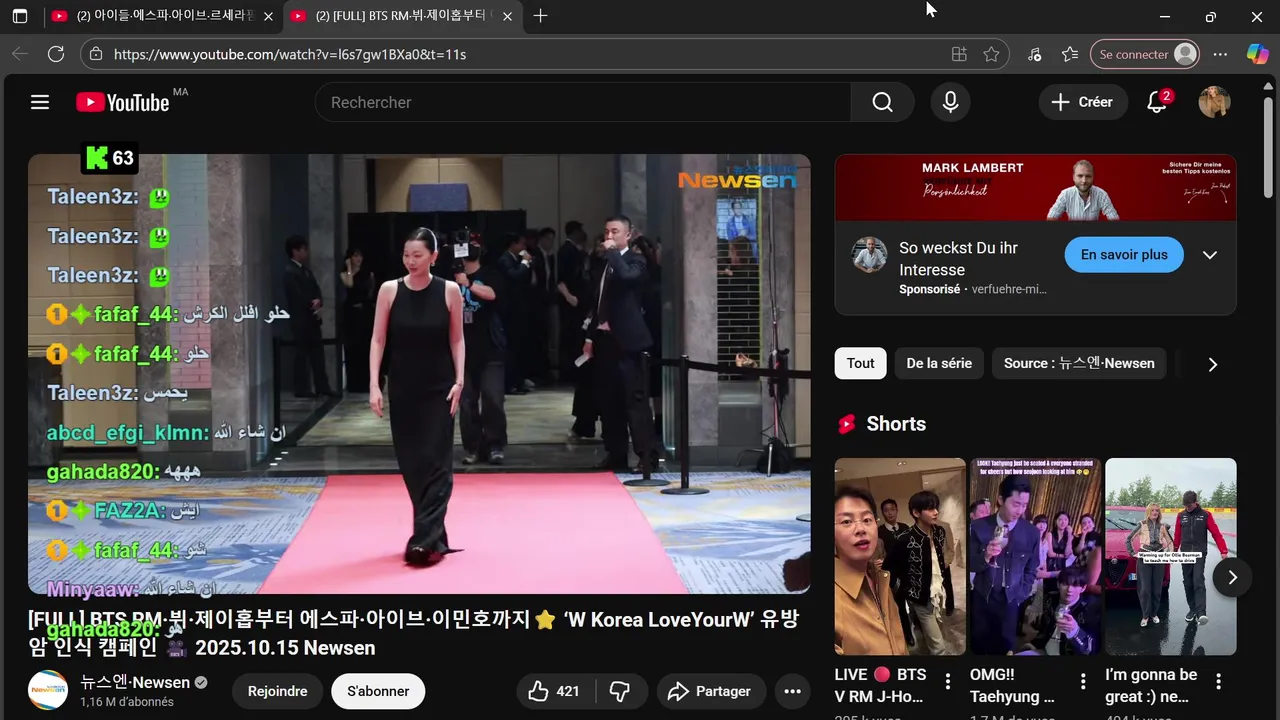Open the Mark Lambert ad banner

tap(1035, 187)
